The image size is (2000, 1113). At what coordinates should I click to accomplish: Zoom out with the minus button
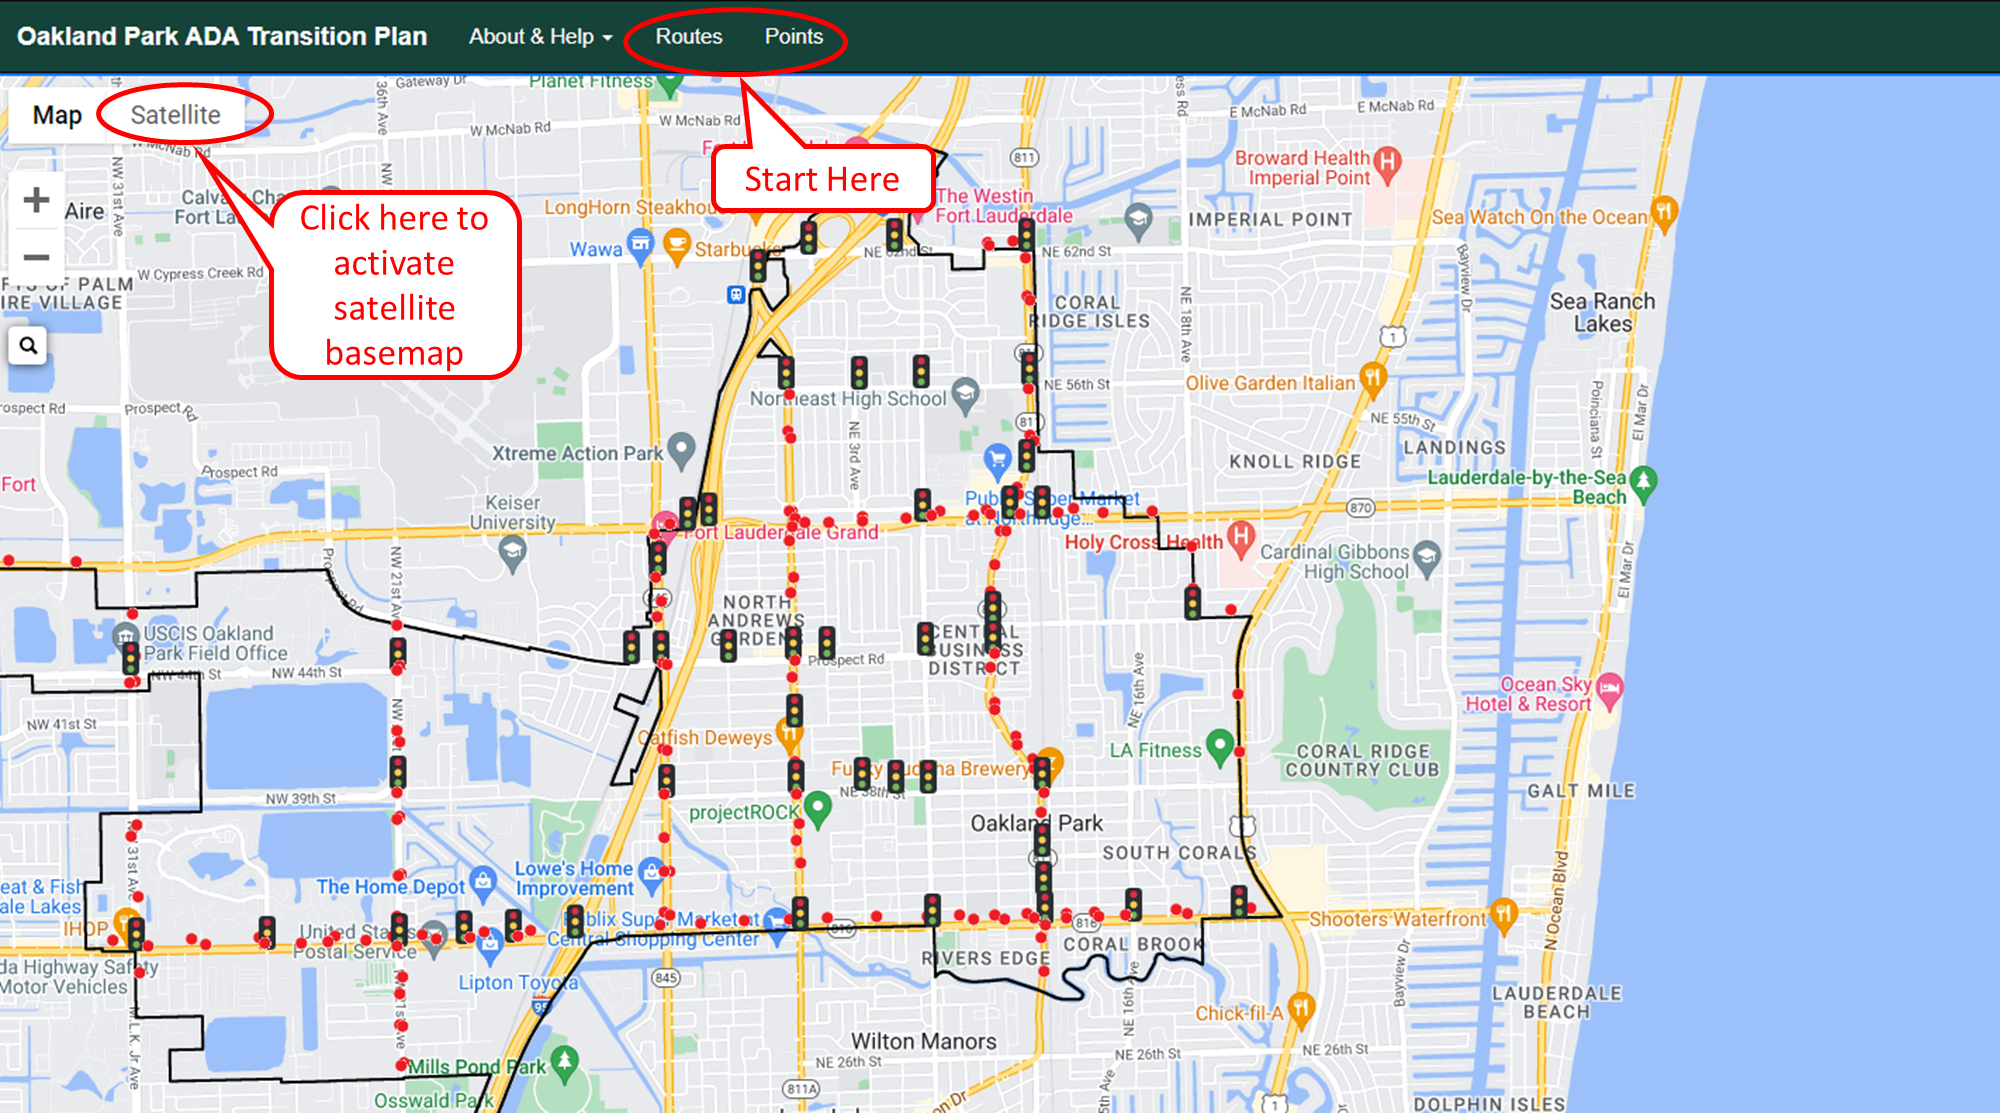pyautogui.click(x=37, y=257)
